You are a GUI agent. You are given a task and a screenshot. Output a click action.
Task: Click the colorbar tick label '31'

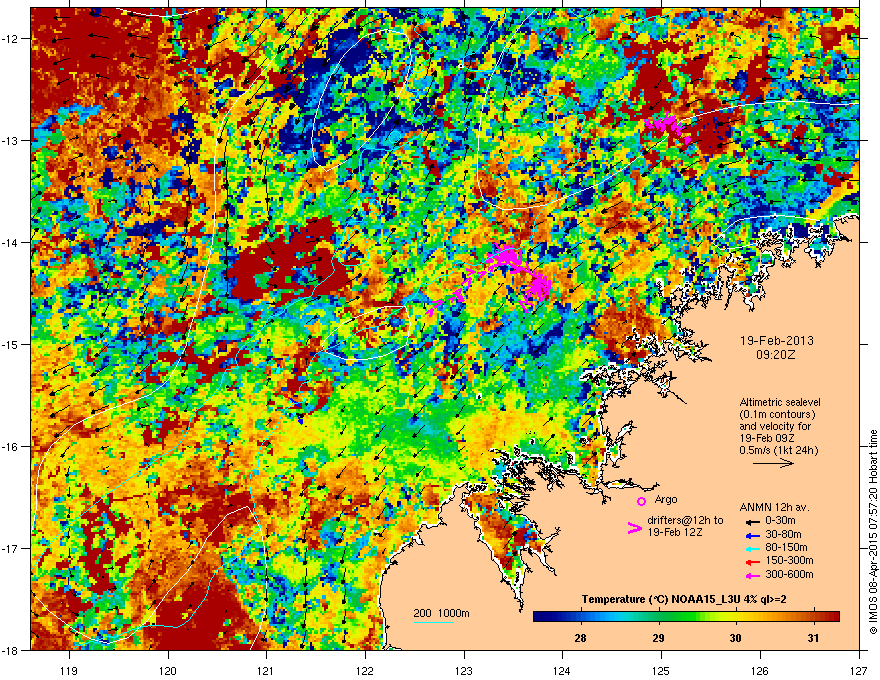[x=813, y=637]
